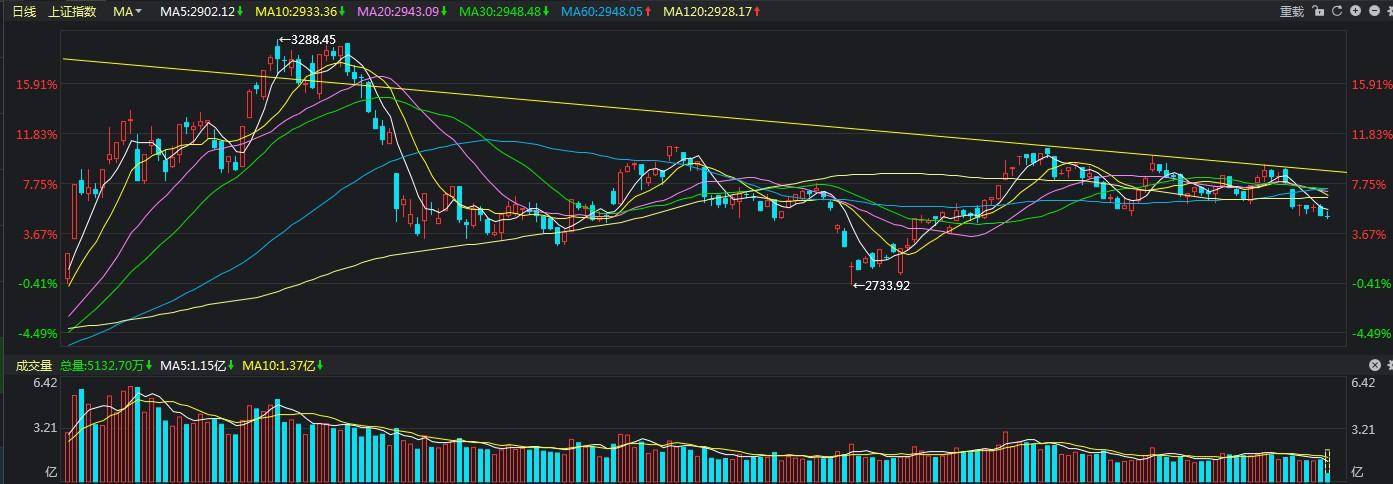This screenshot has height=484, width=1393.
Task: Click left volume axis 6.42 label
Action: click(x=45, y=383)
